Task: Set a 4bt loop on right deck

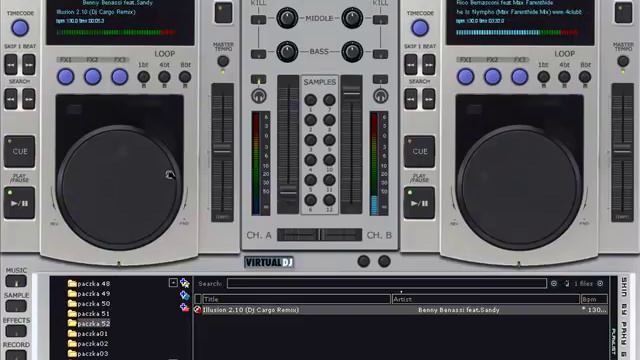Action: point(564,77)
